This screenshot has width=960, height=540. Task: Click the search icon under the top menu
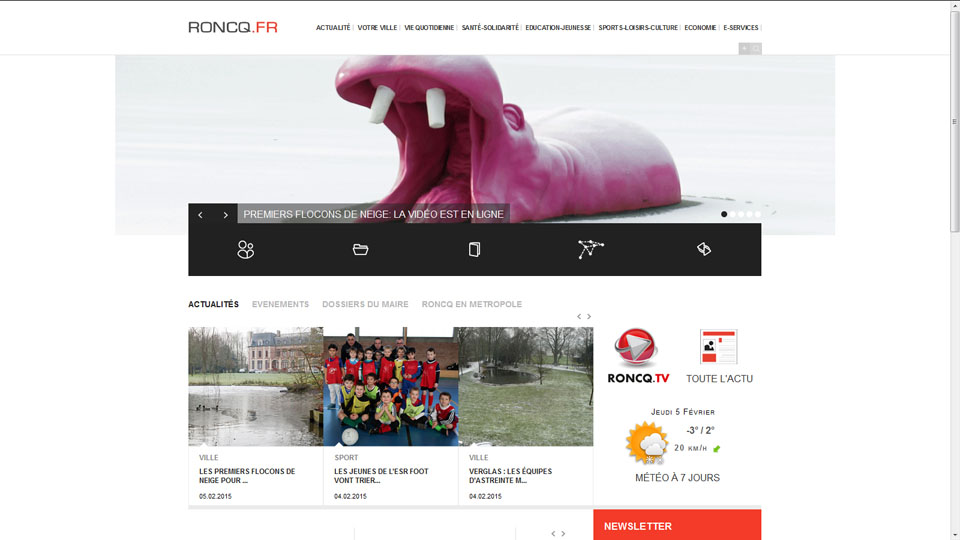pyautogui.click(x=756, y=48)
